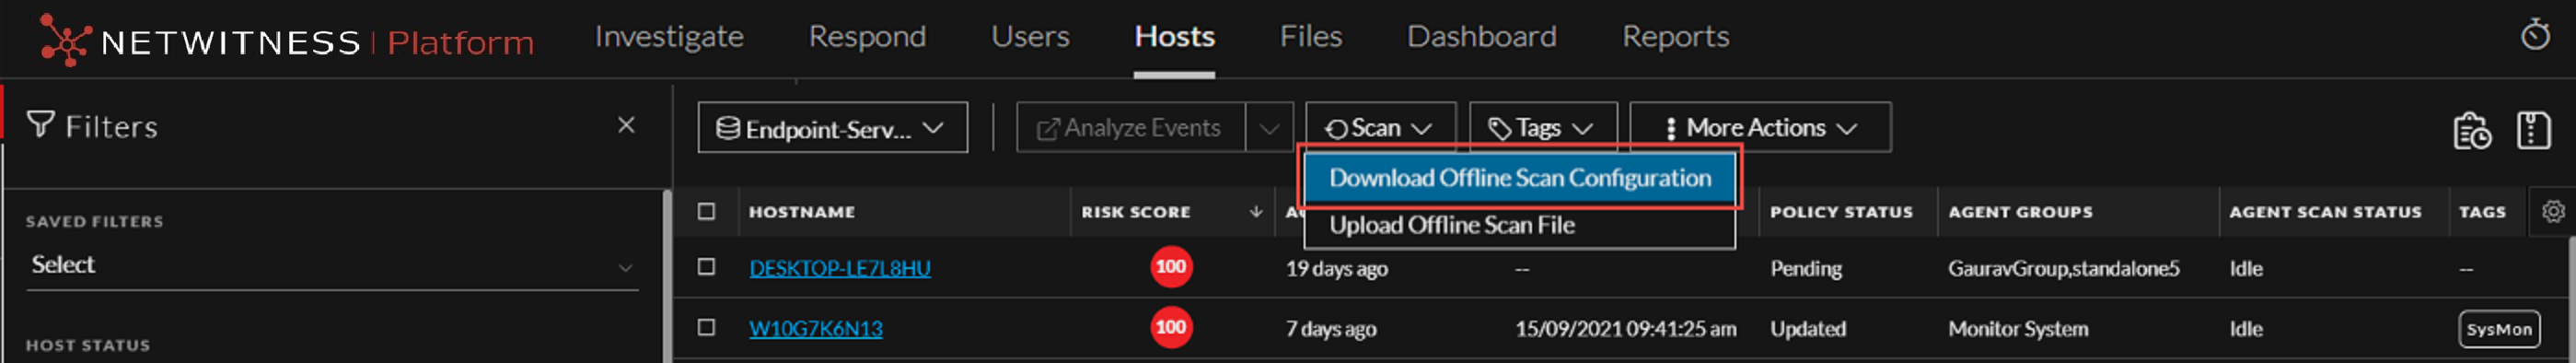Toggle the select-all hosts checkbox
The image size is (2576, 363).
click(x=707, y=211)
